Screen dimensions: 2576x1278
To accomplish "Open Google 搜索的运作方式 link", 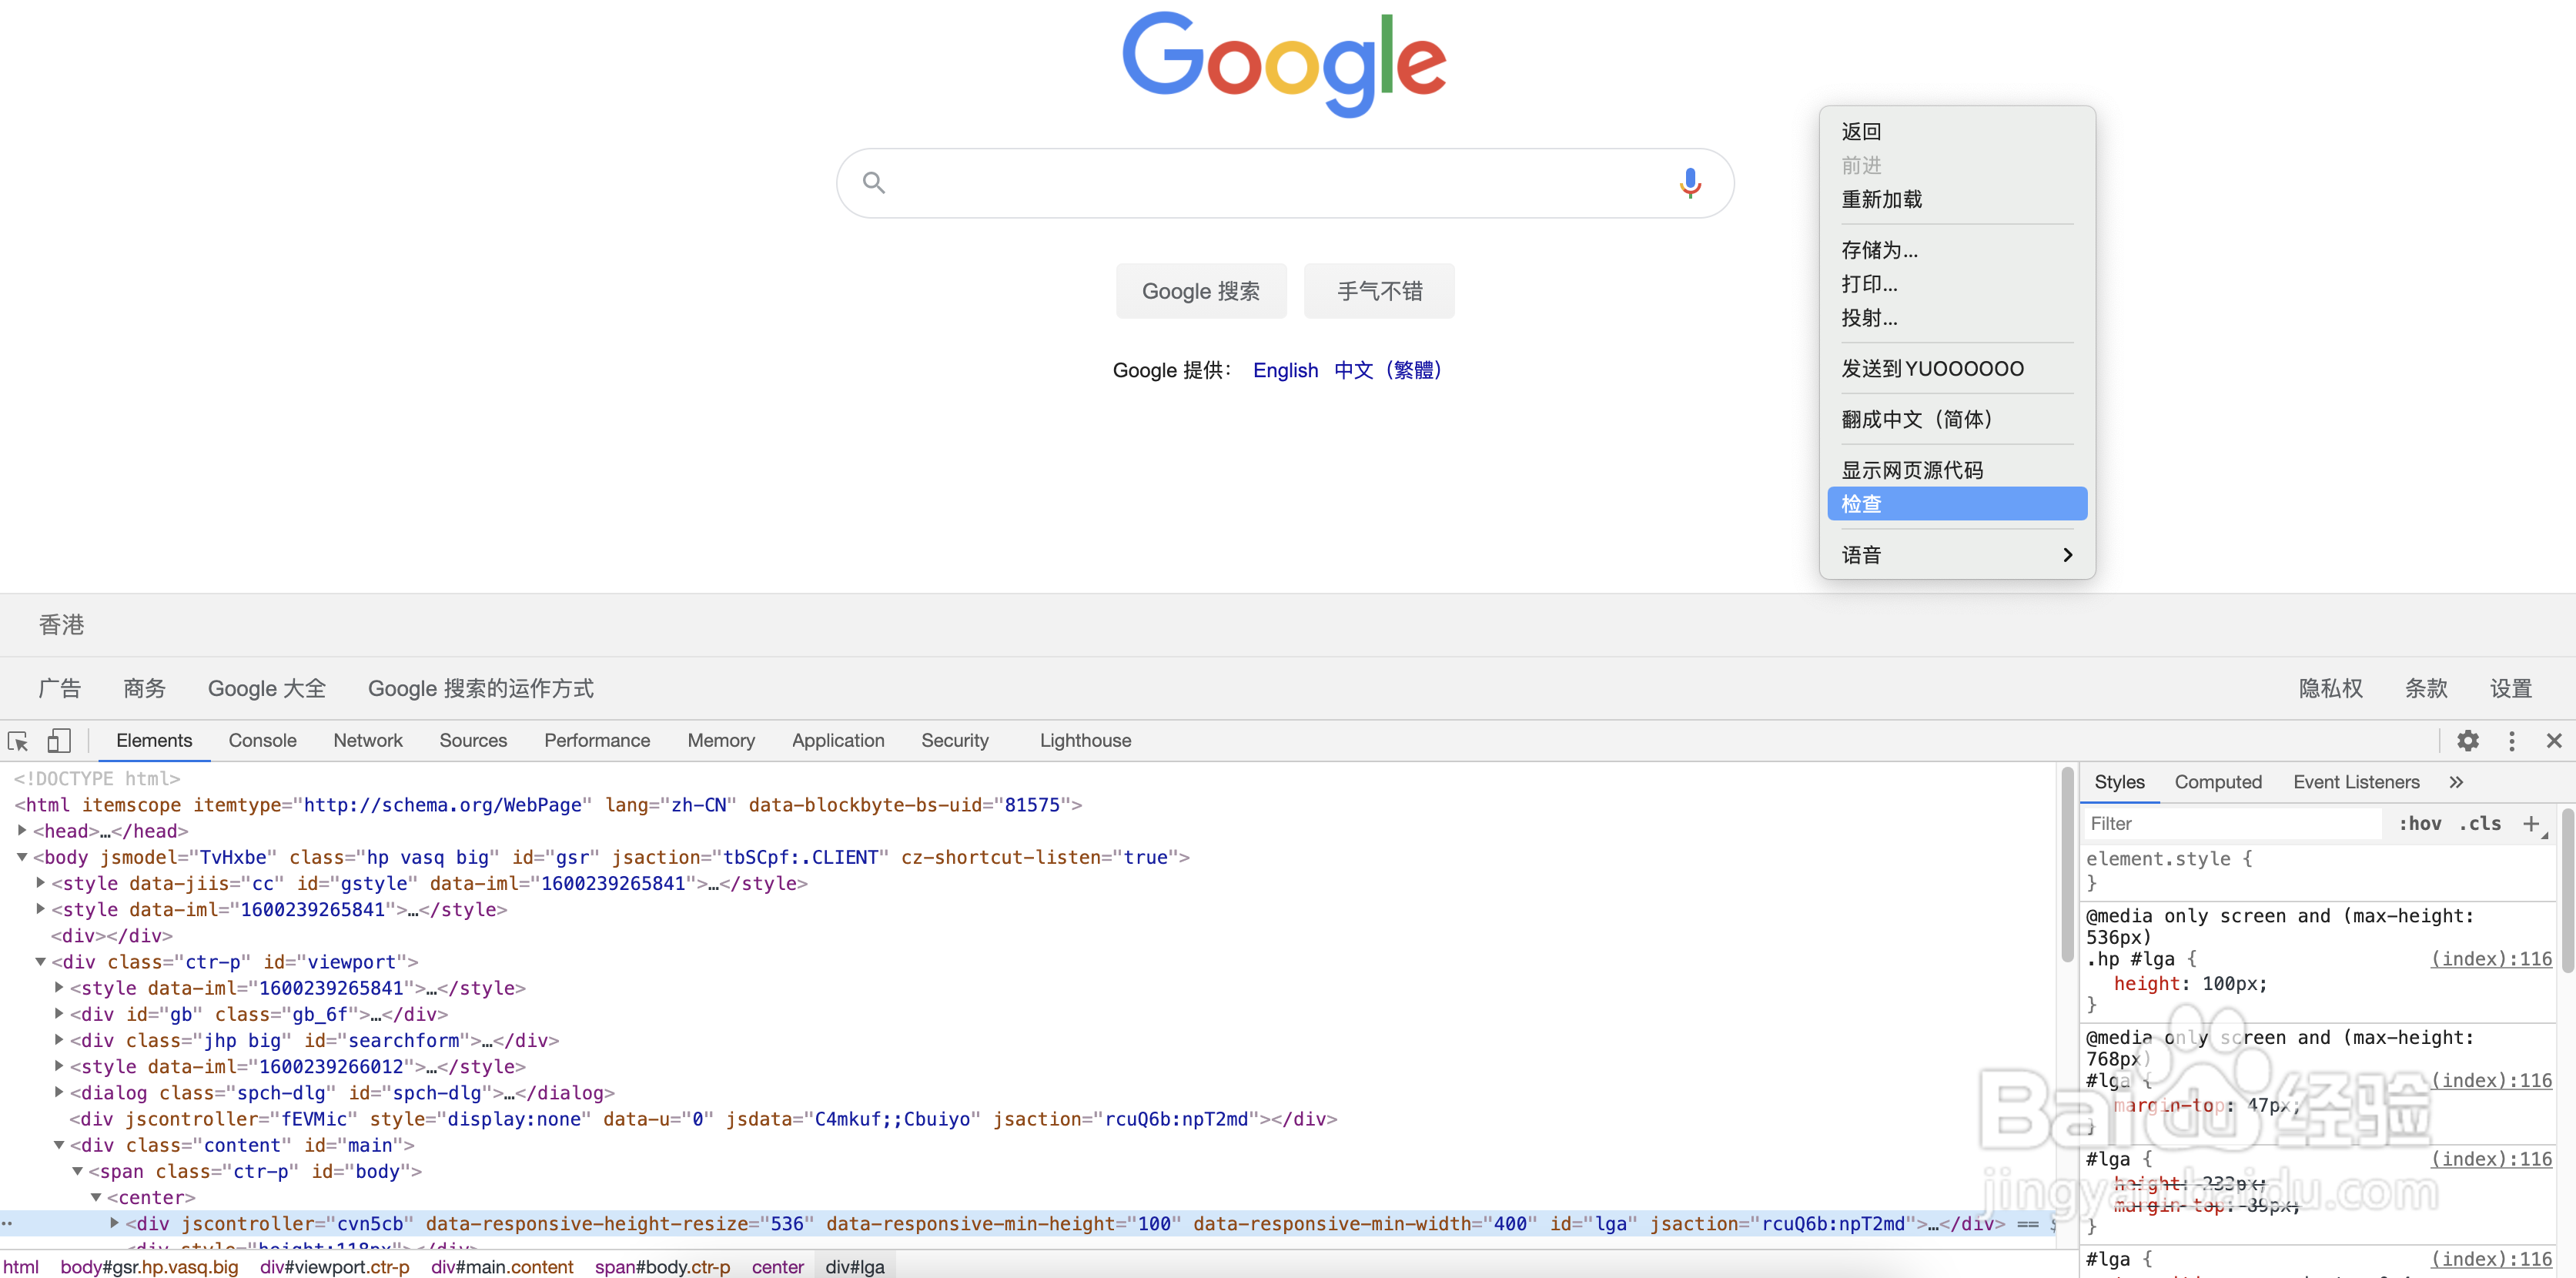I will coord(480,688).
